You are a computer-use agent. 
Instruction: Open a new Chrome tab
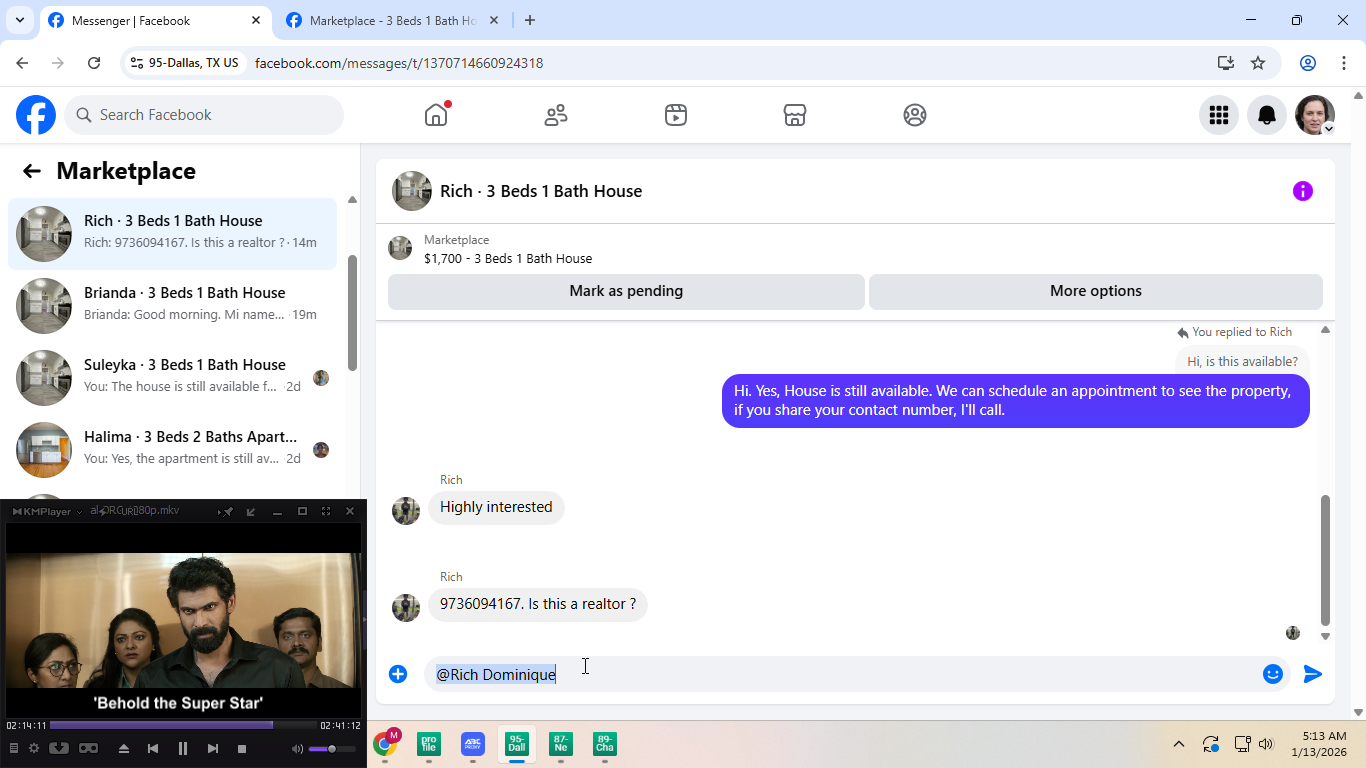click(530, 20)
